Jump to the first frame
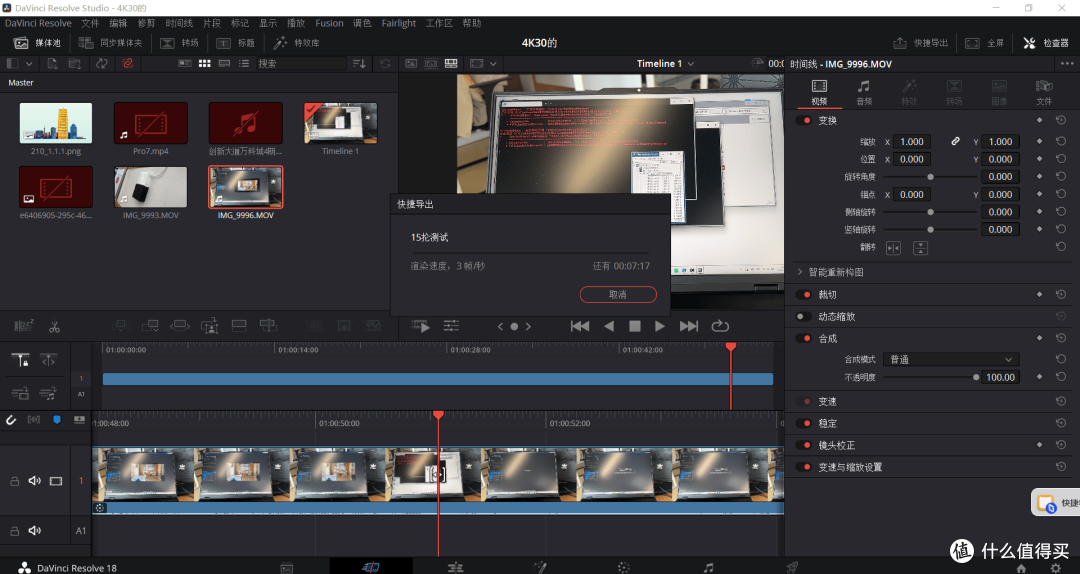This screenshot has width=1080, height=574. tap(580, 326)
